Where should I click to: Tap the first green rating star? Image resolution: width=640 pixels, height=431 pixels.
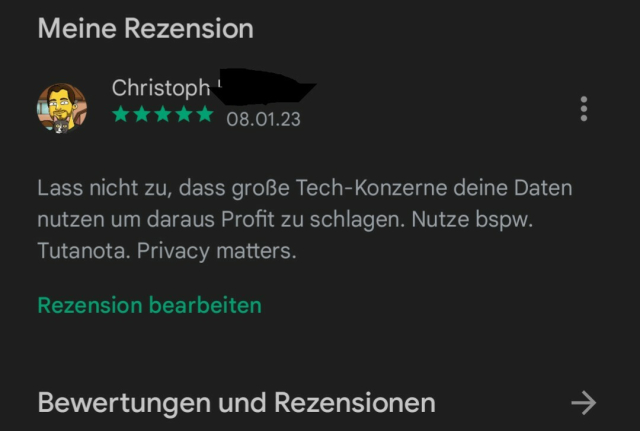[121, 114]
